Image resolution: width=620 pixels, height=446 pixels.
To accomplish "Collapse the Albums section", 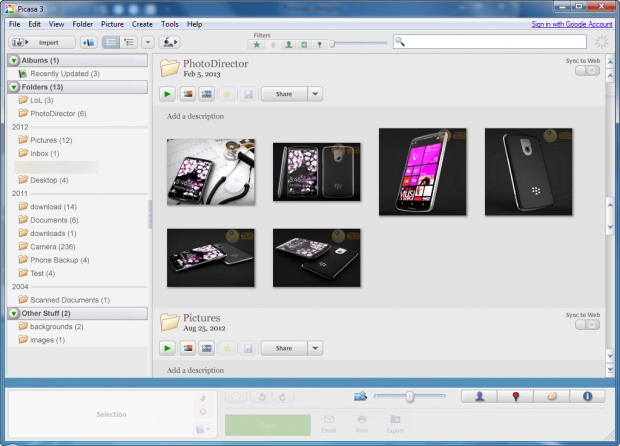I will click(x=14, y=60).
